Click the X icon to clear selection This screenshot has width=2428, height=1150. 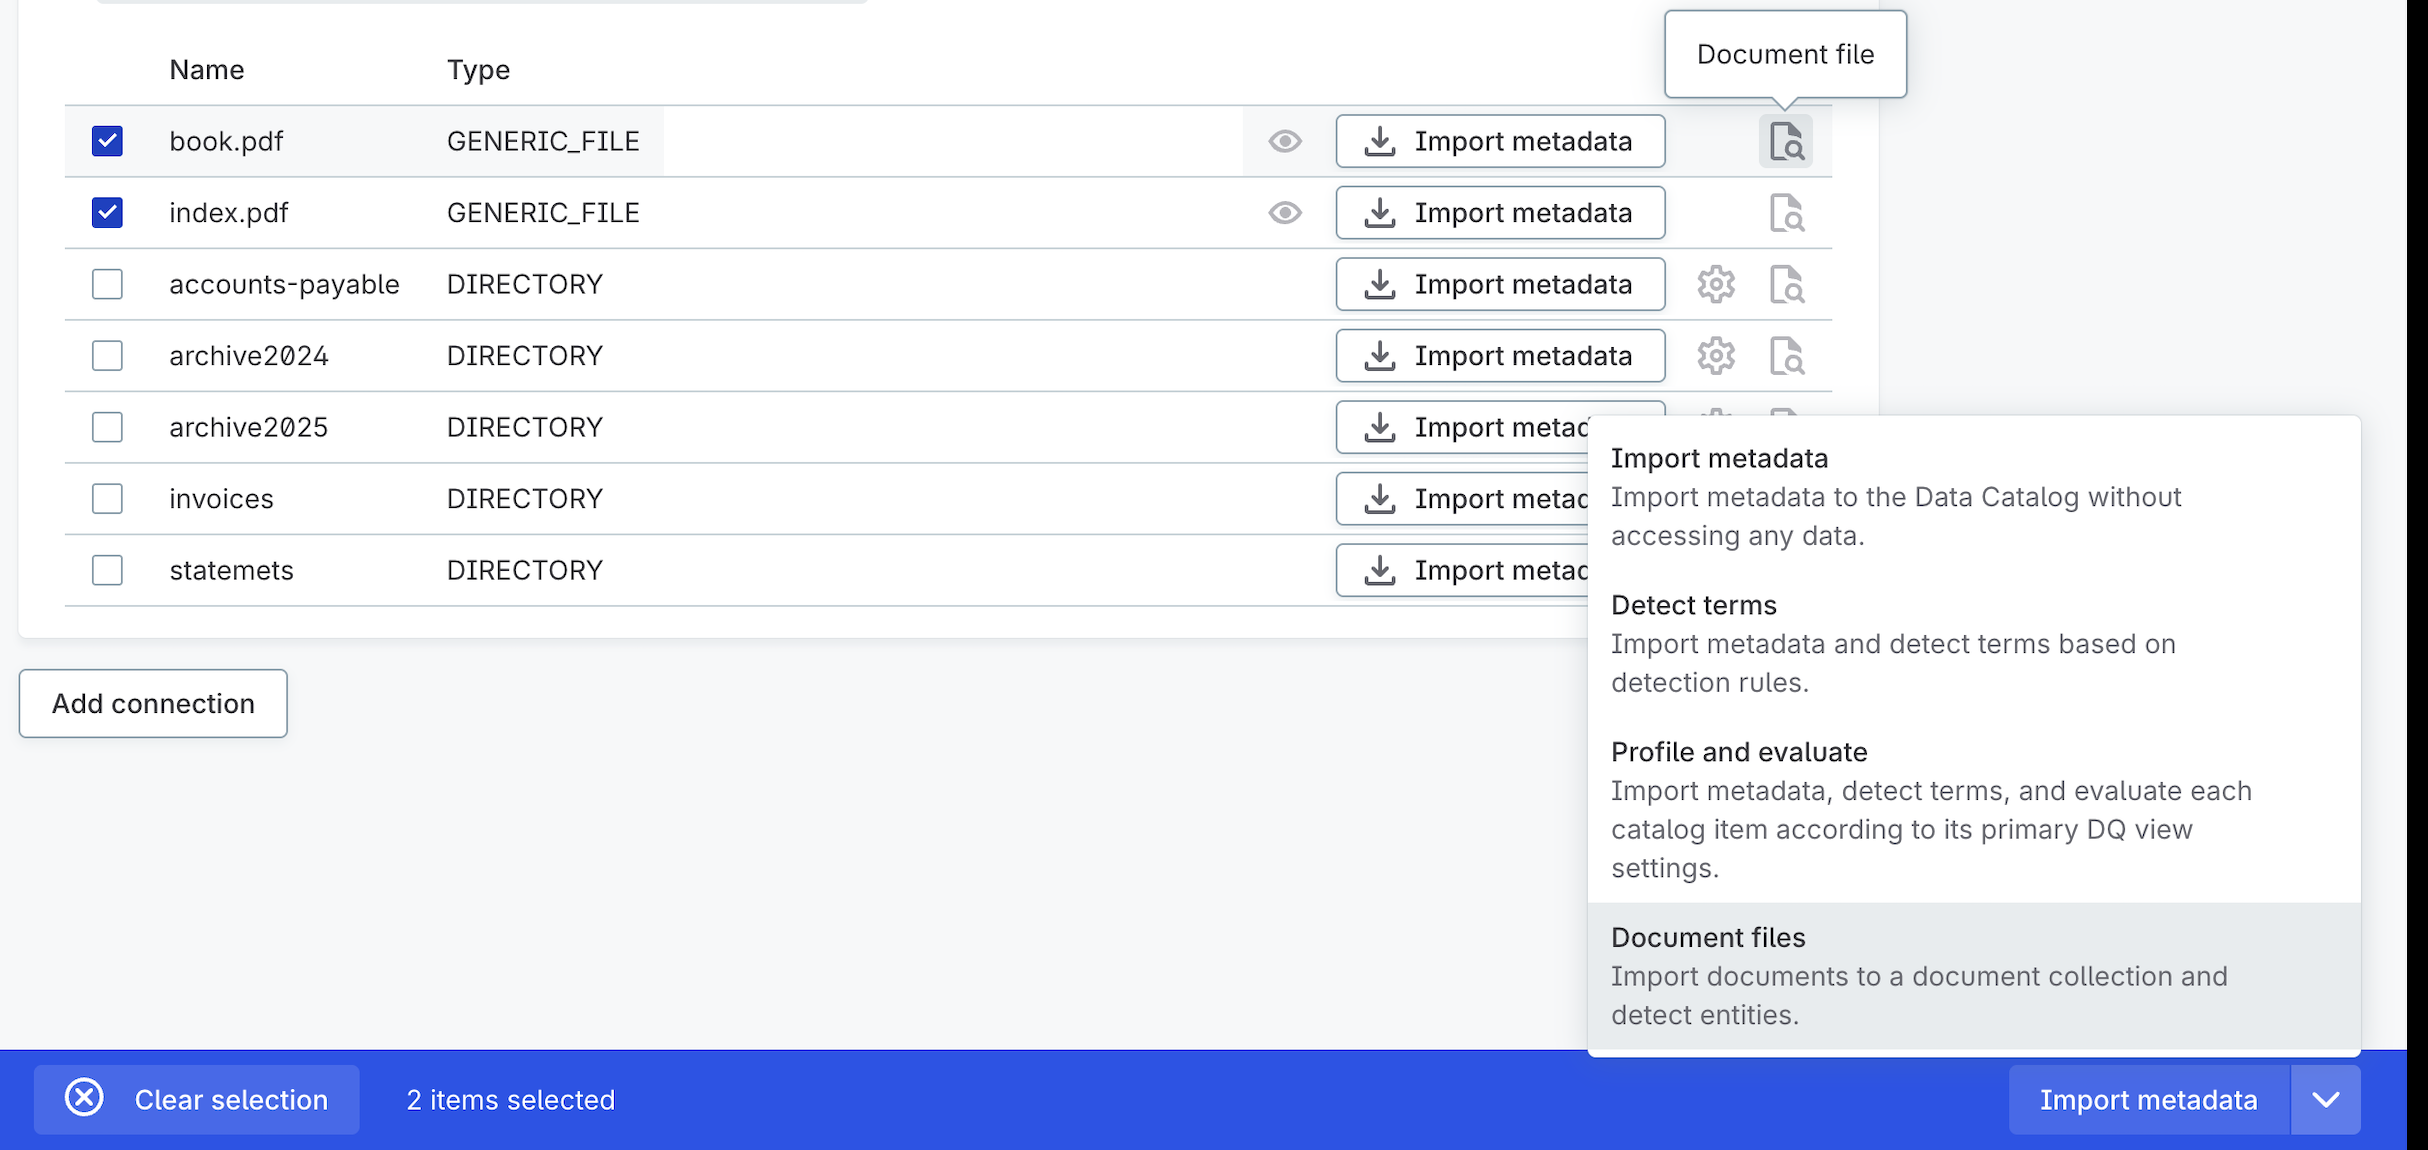[x=85, y=1098]
